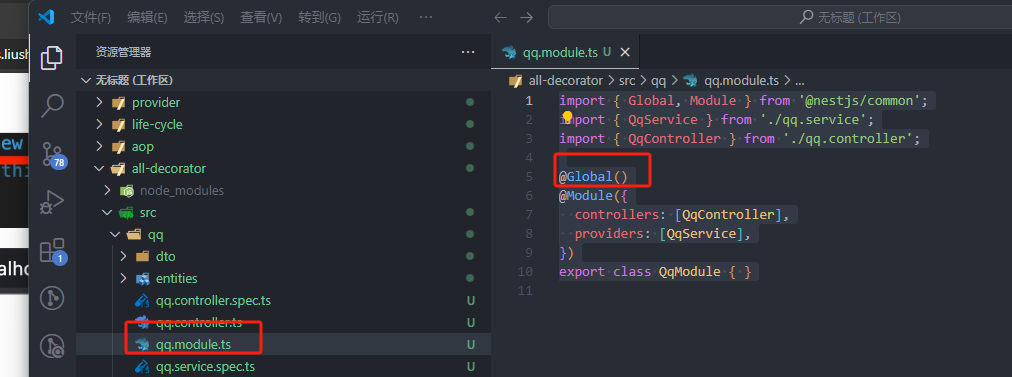1012x377 pixels.
Task: Select qq.module.ts in file tree
Action: tap(283, 344)
